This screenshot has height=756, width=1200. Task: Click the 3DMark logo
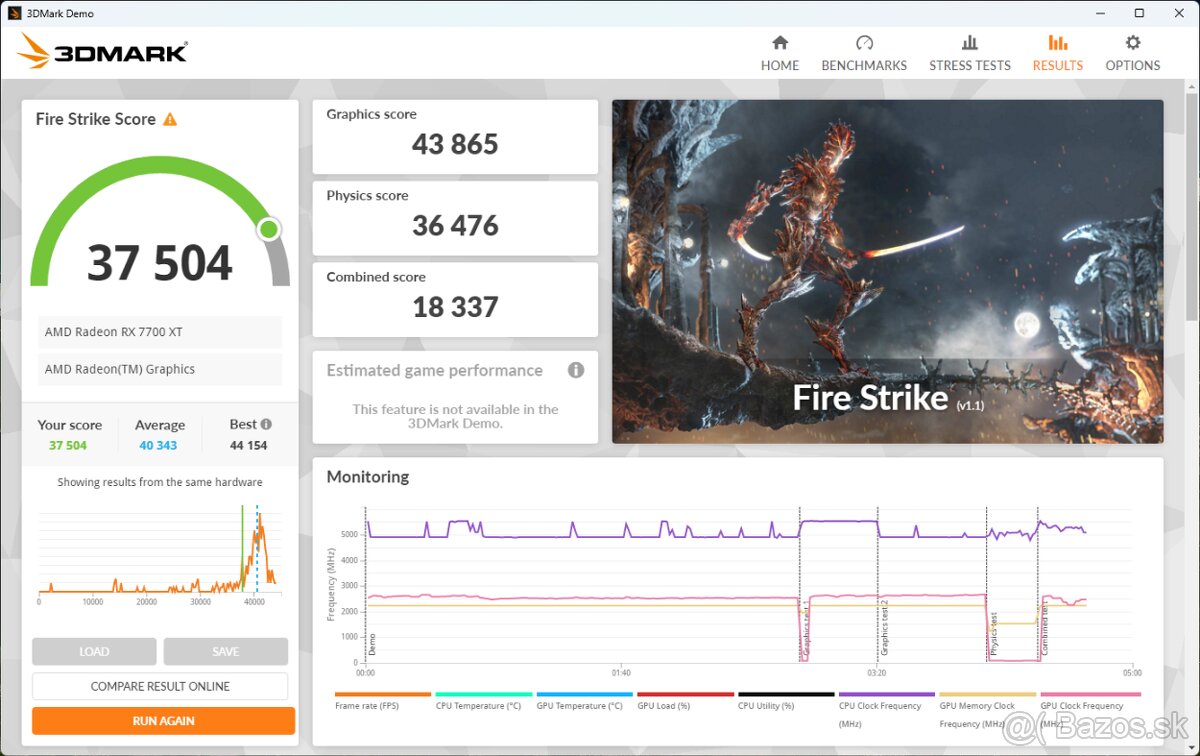[102, 52]
